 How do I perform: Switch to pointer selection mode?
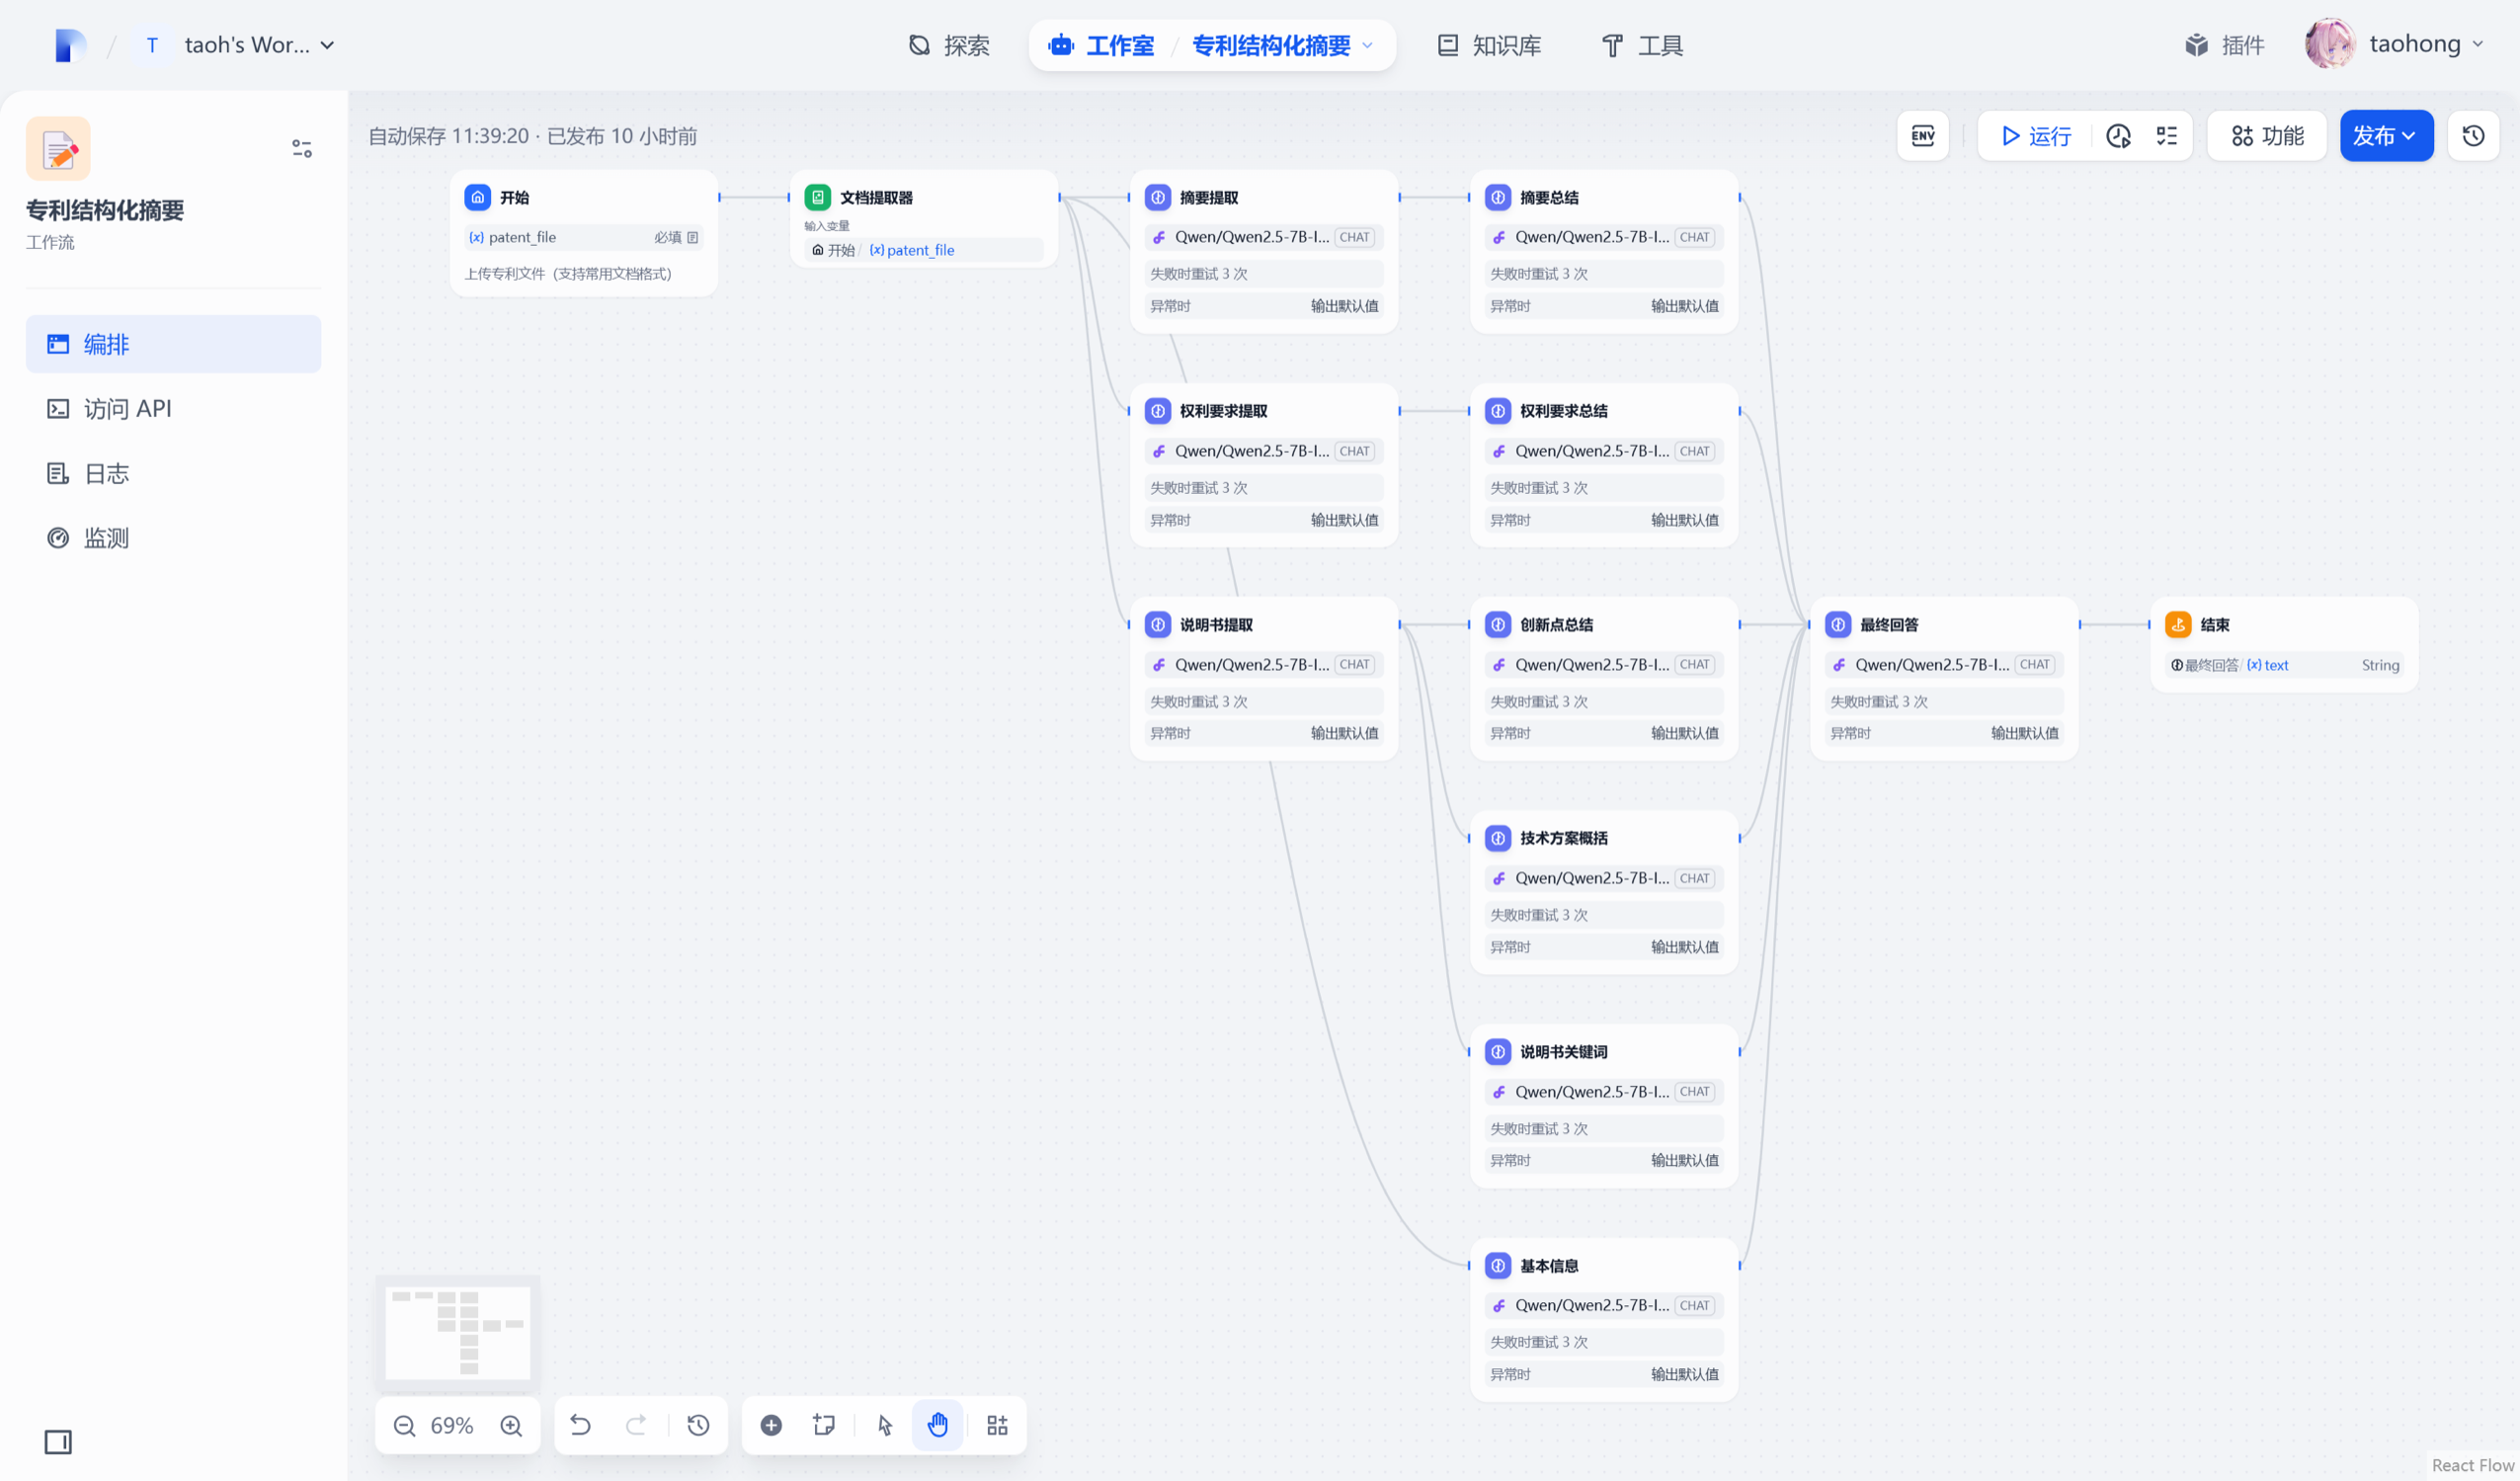click(x=885, y=1425)
